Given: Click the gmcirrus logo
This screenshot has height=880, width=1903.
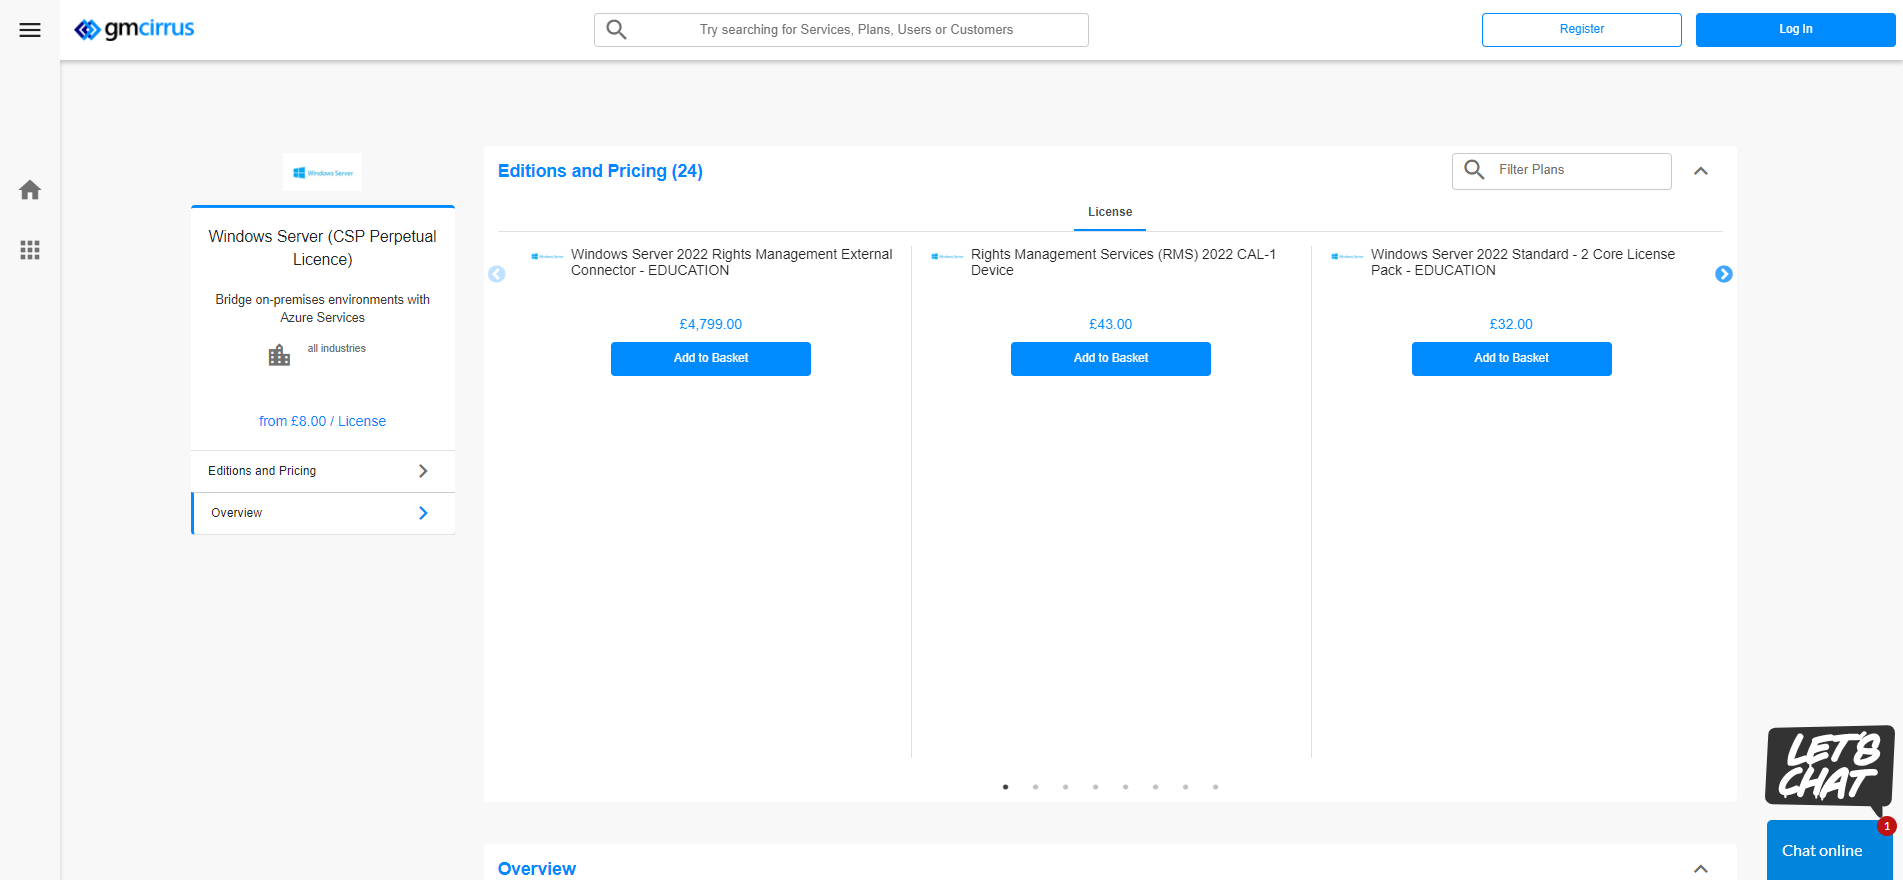Looking at the screenshot, I should (x=134, y=29).
